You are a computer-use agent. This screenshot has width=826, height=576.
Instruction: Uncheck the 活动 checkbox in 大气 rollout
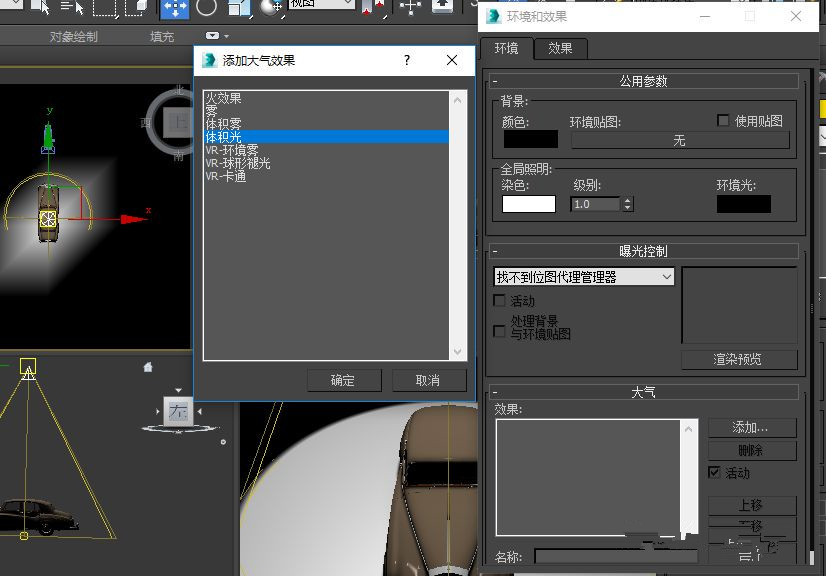tap(714, 472)
